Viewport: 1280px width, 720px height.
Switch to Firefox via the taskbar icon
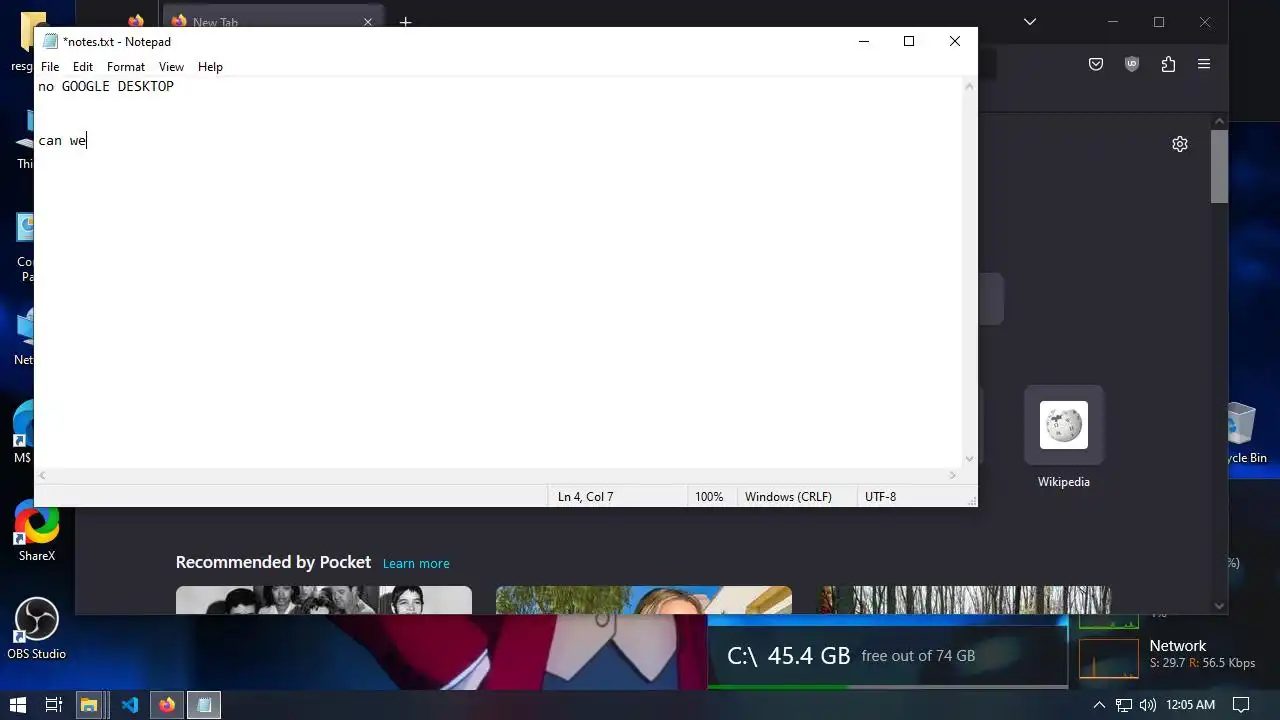(x=167, y=705)
